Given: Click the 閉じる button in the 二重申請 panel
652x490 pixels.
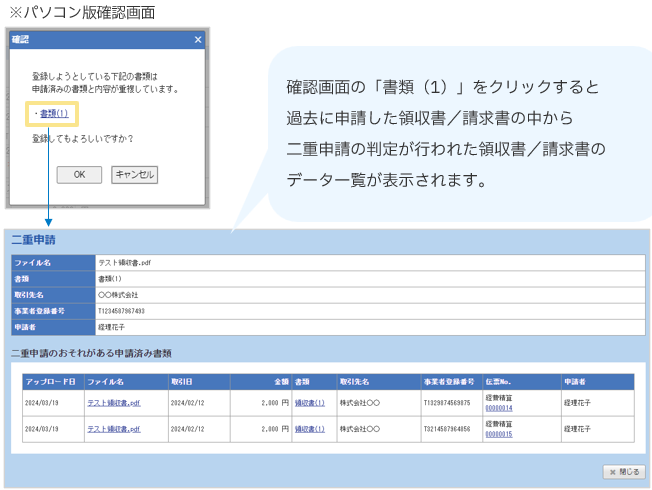Looking at the screenshot, I should 624,471.
